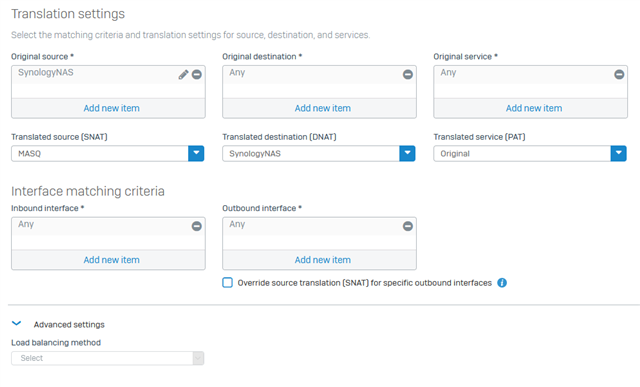
Task: Add new item to Original source
Action: (111, 108)
